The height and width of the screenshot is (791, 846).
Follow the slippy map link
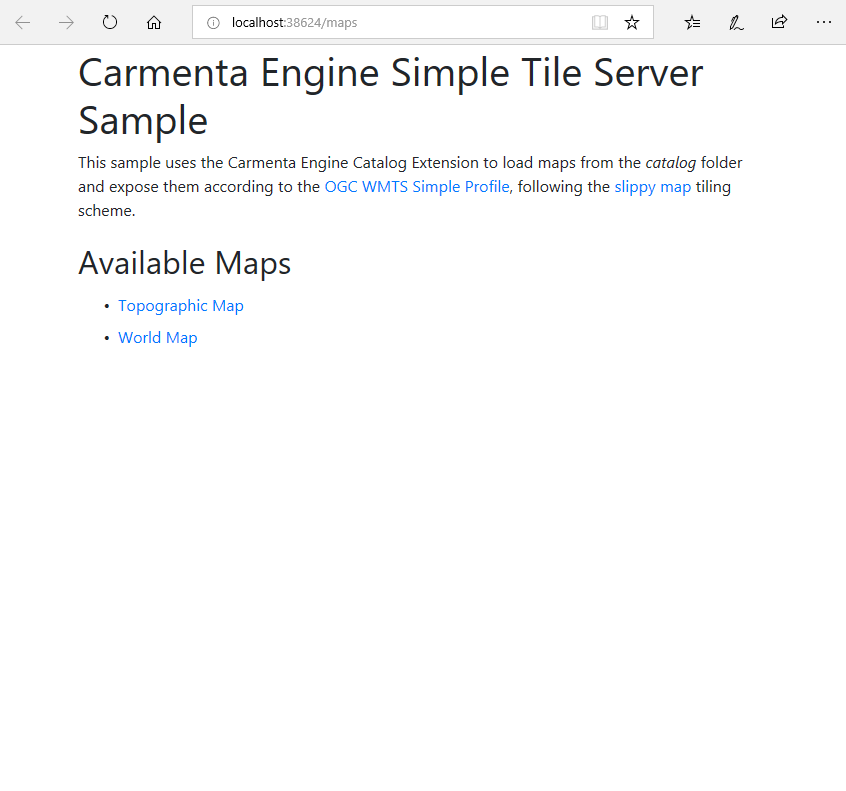652,187
